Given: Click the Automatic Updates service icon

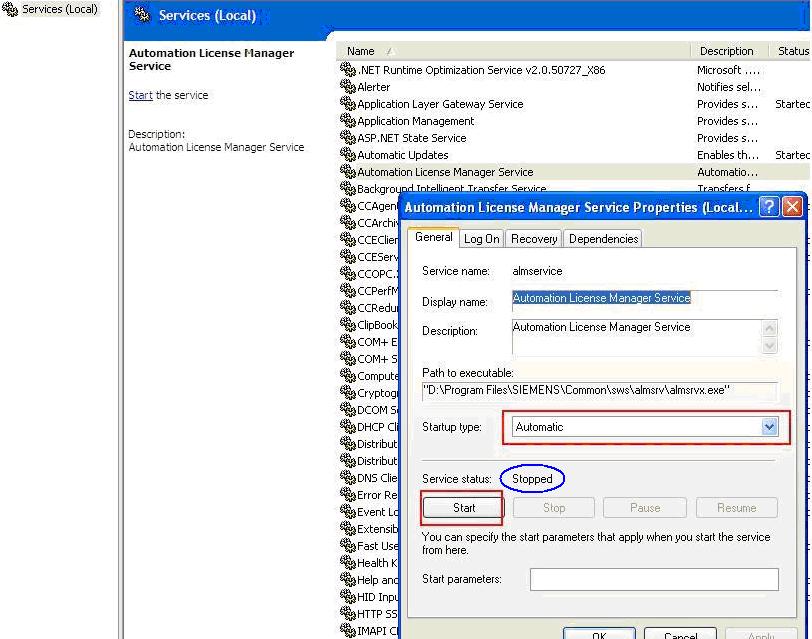Looking at the screenshot, I should point(347,154).
